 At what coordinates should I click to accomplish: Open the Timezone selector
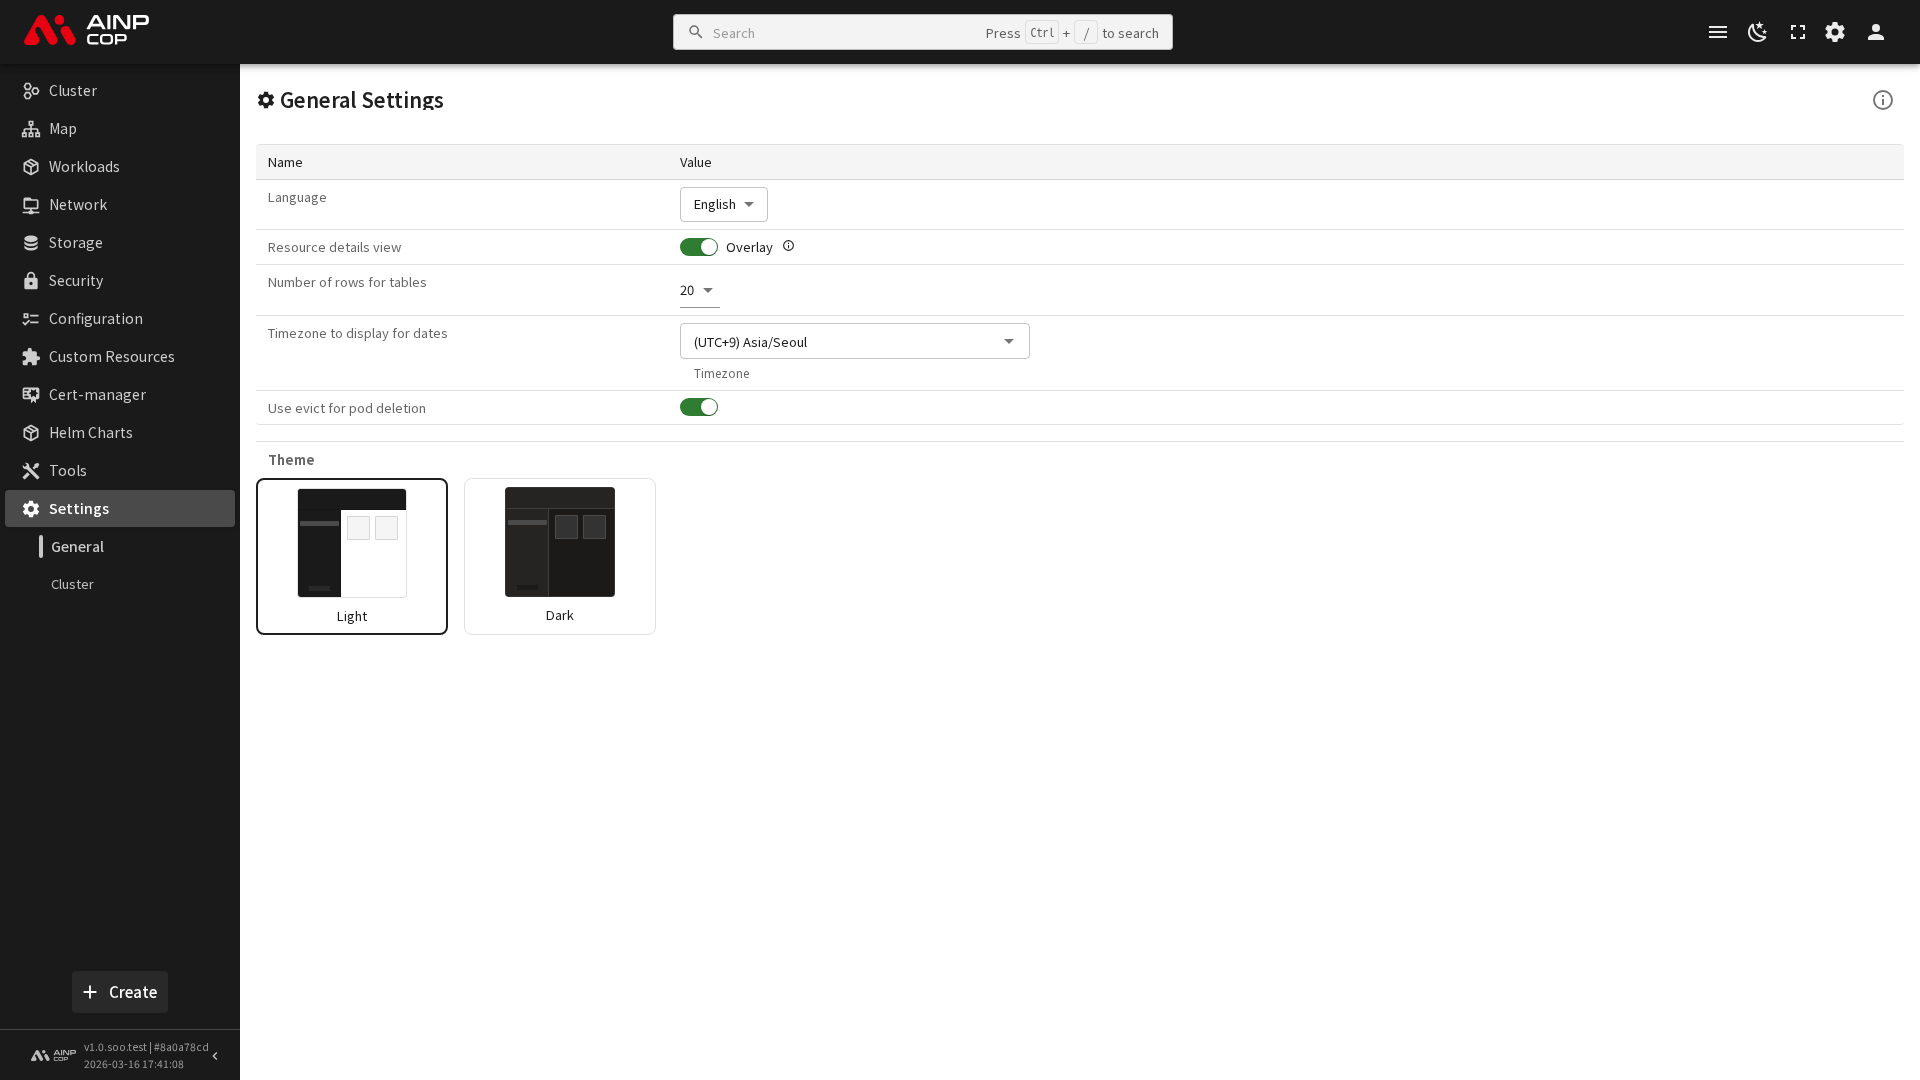[x=854, y=341]
